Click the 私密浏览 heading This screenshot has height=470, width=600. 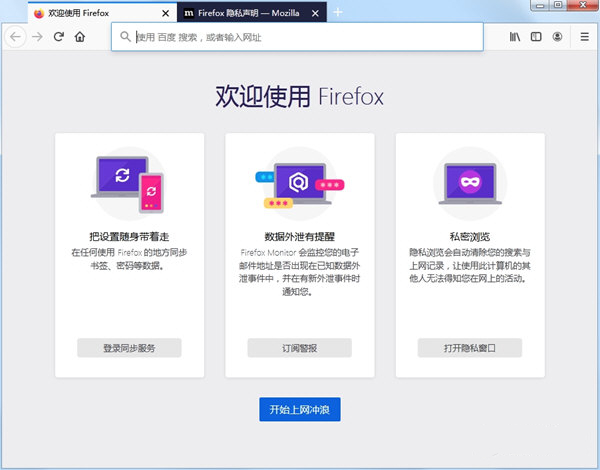pyautogui.click(x=470, y=237)
